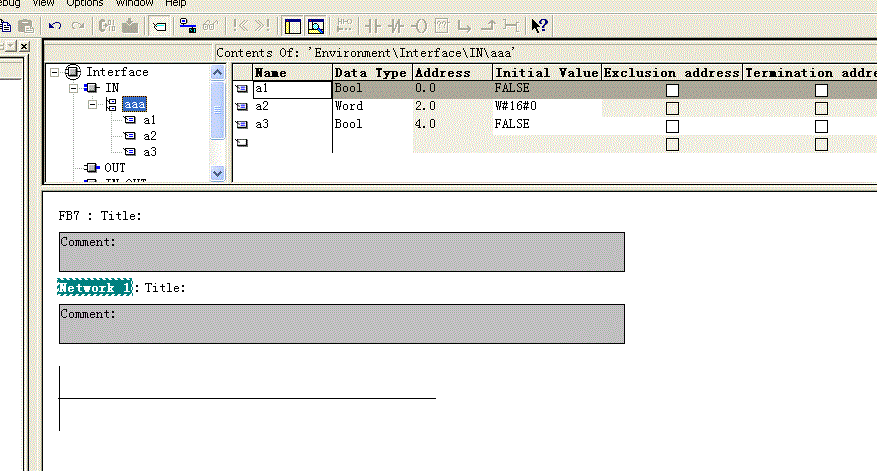
Task: Click the Download to PLC icon
Action: [x=130, y=26]
